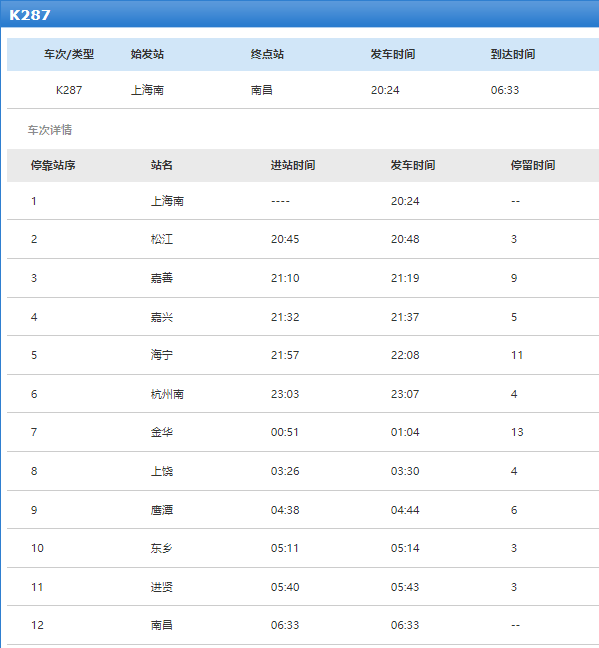
Task: Click the 终点站 column header
Action: (x=267, y=54)
